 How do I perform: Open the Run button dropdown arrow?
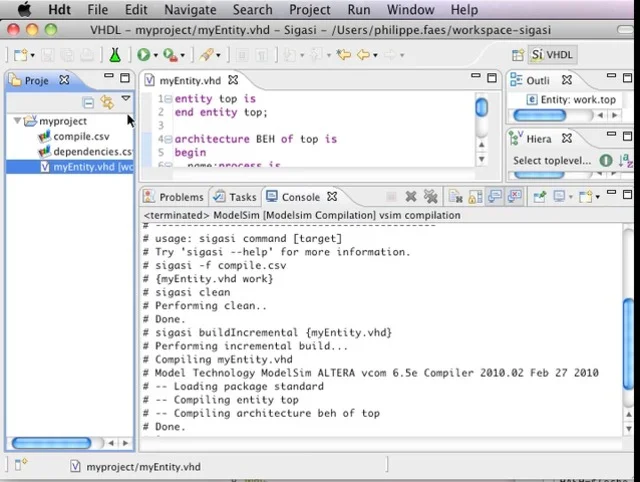tap(156, 56)
